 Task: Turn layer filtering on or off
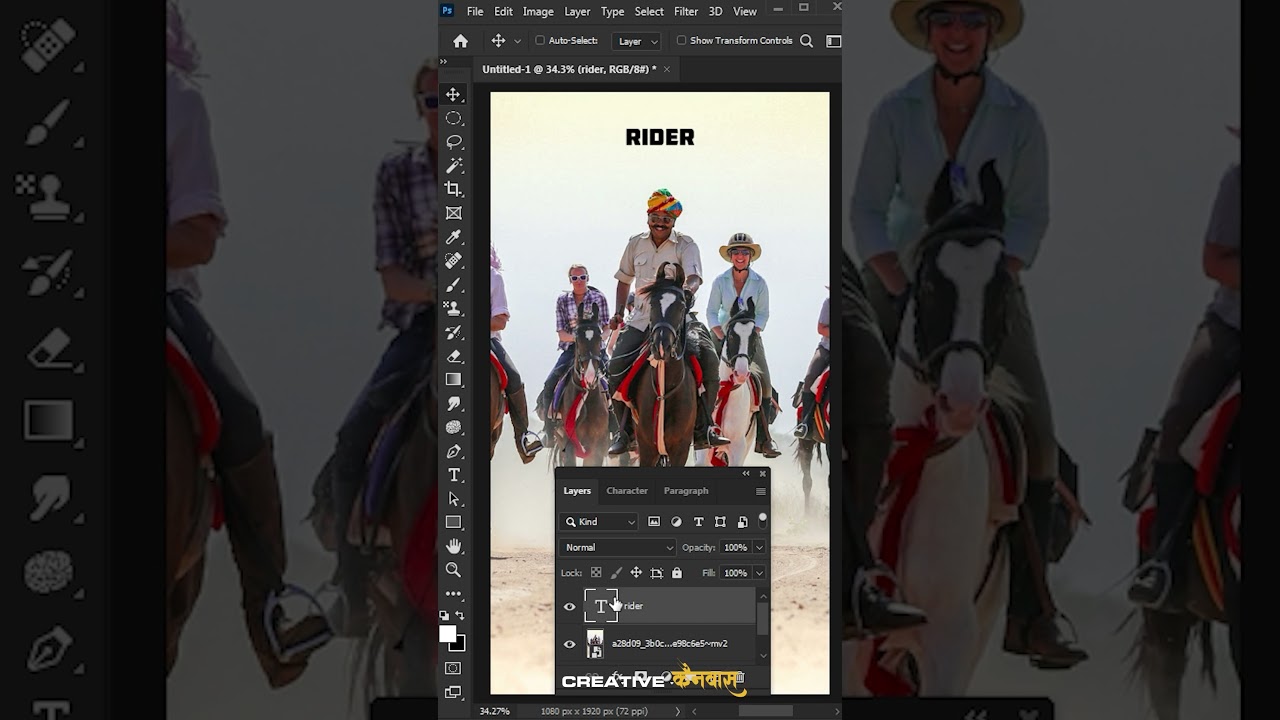pos(762,519)
